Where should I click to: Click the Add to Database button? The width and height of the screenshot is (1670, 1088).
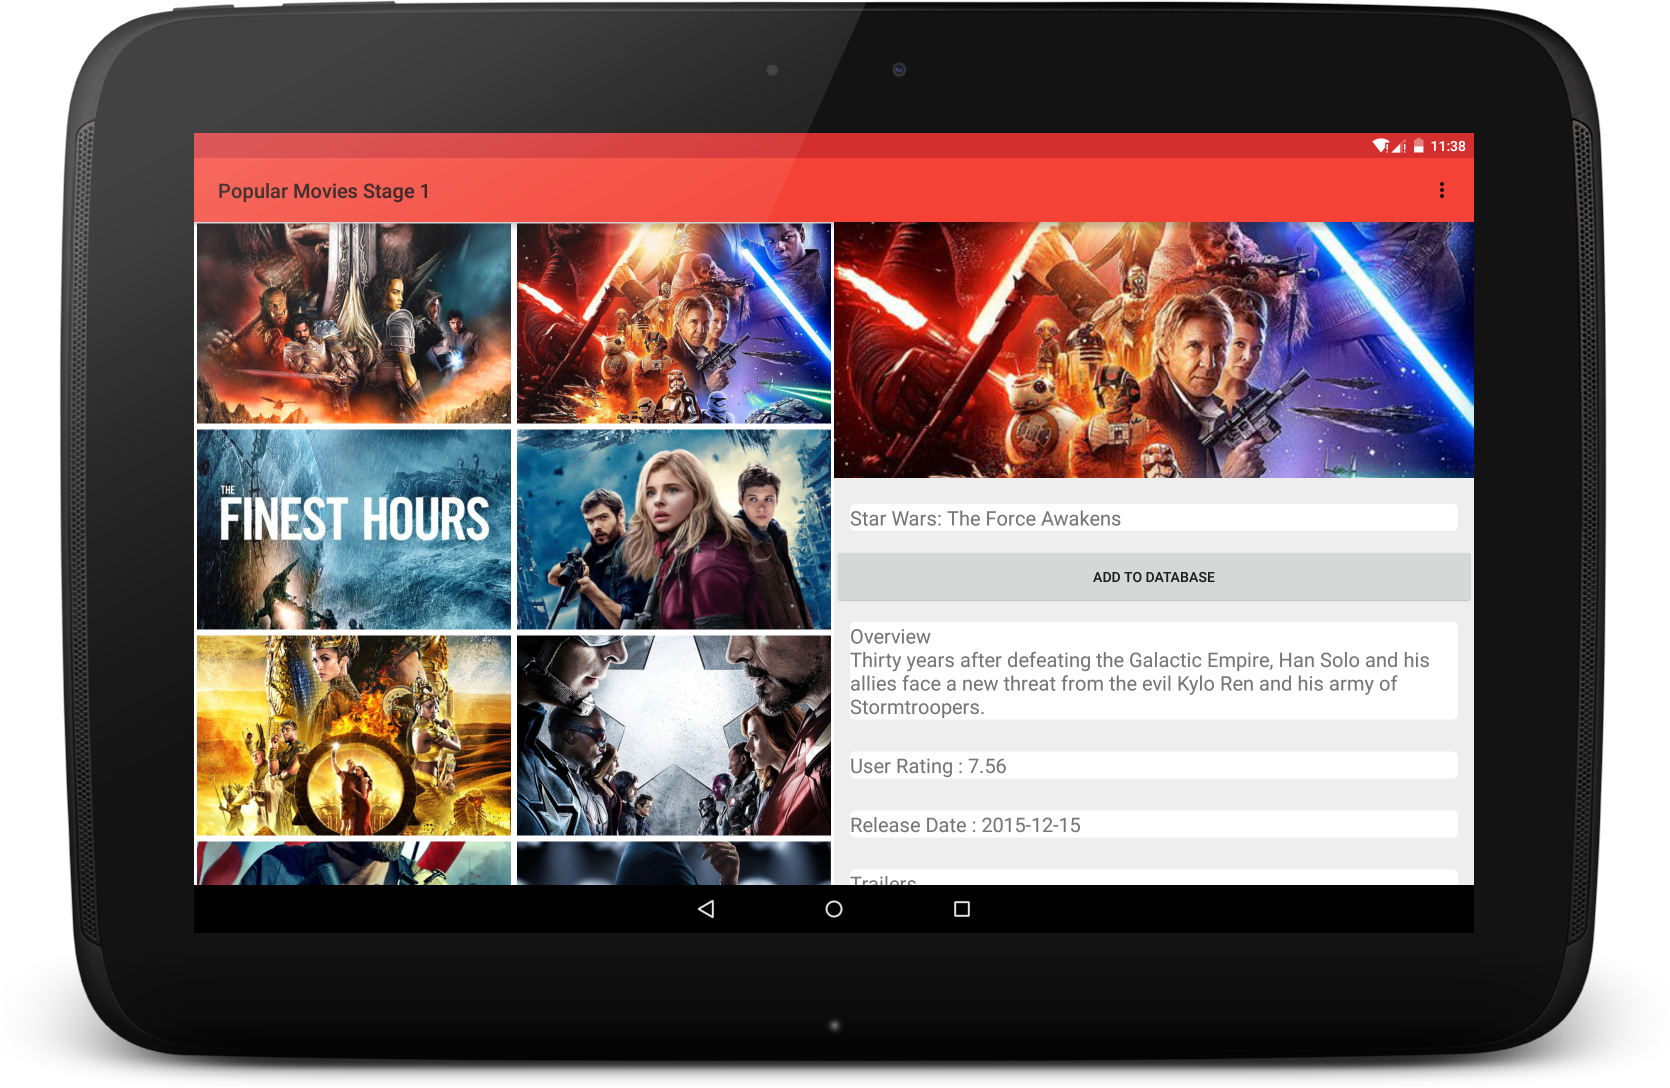point(1154,577)
